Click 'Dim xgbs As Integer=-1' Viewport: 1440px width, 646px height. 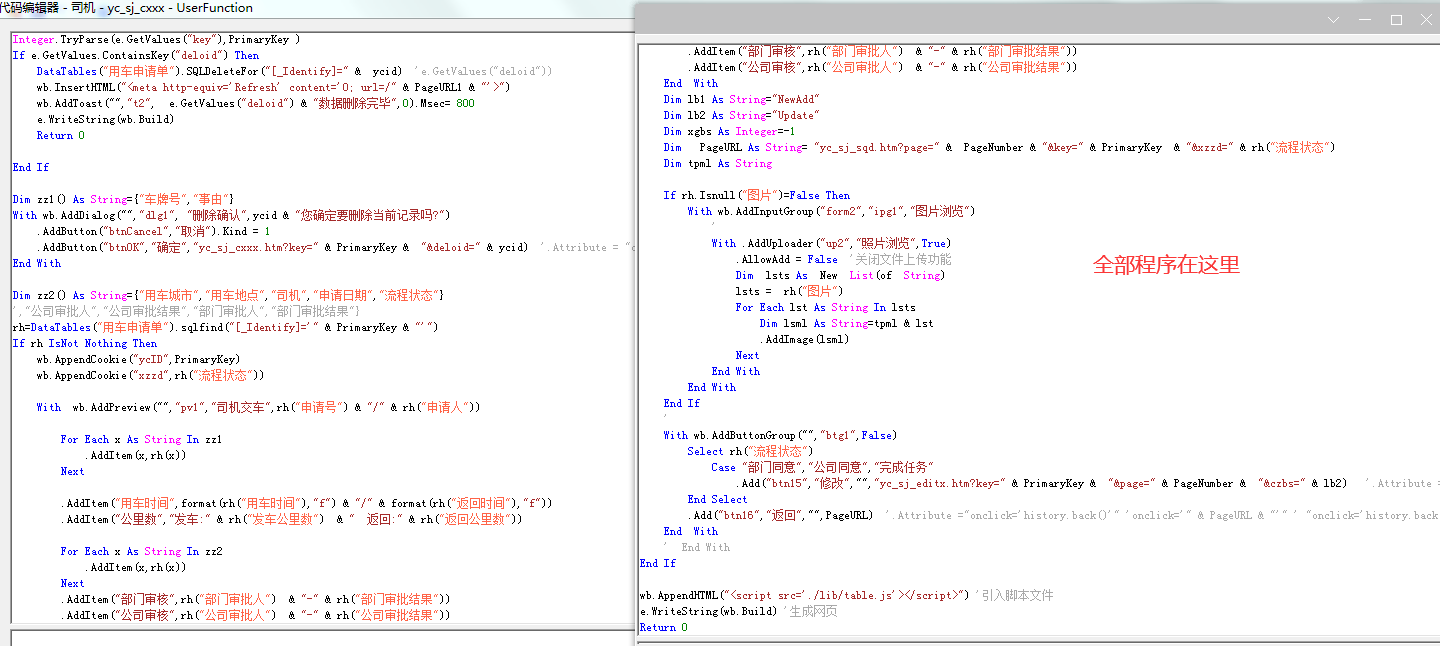(730, 131)
